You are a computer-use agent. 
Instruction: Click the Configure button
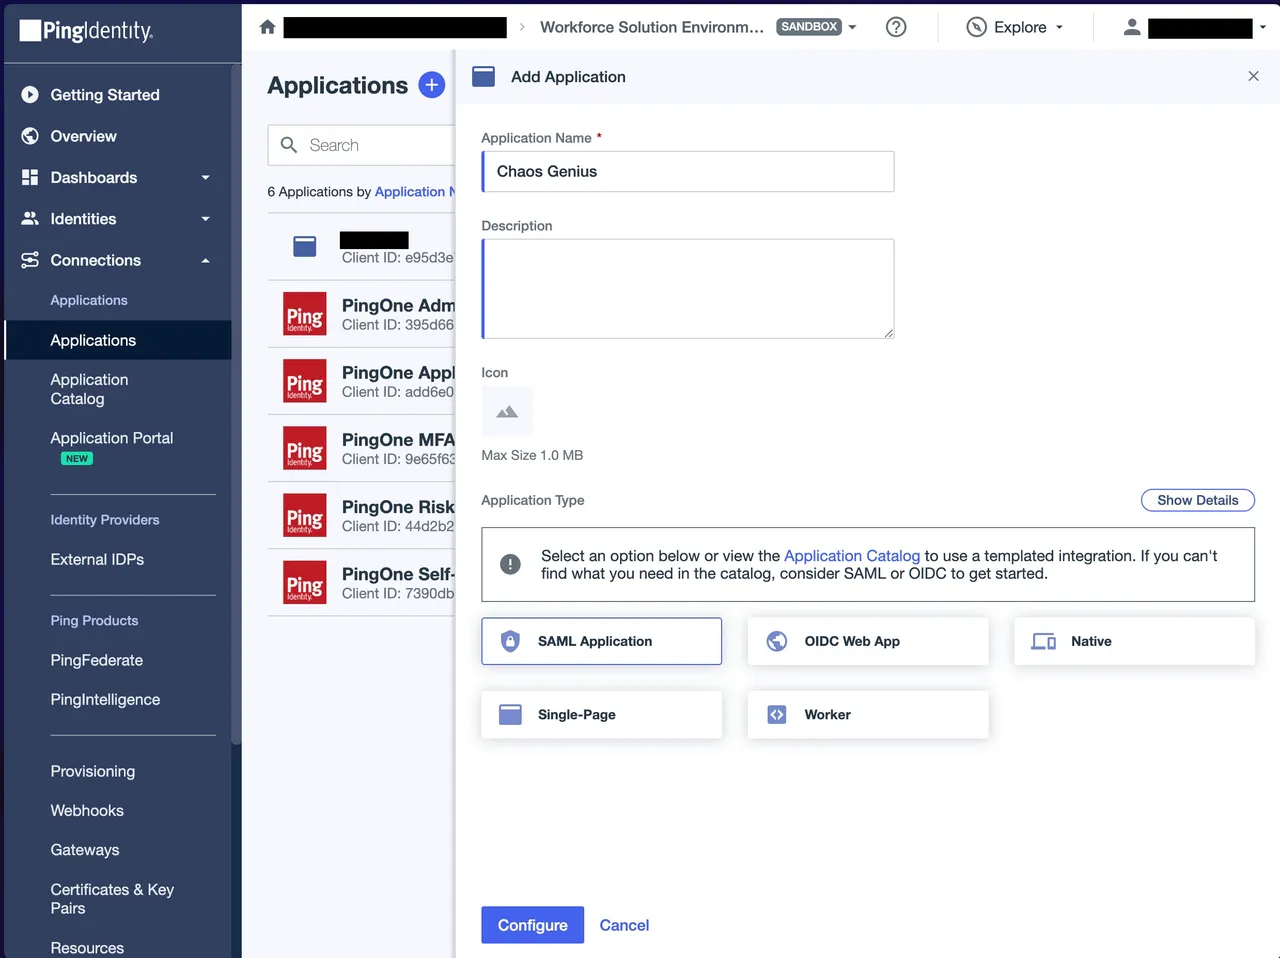point(532,925)
